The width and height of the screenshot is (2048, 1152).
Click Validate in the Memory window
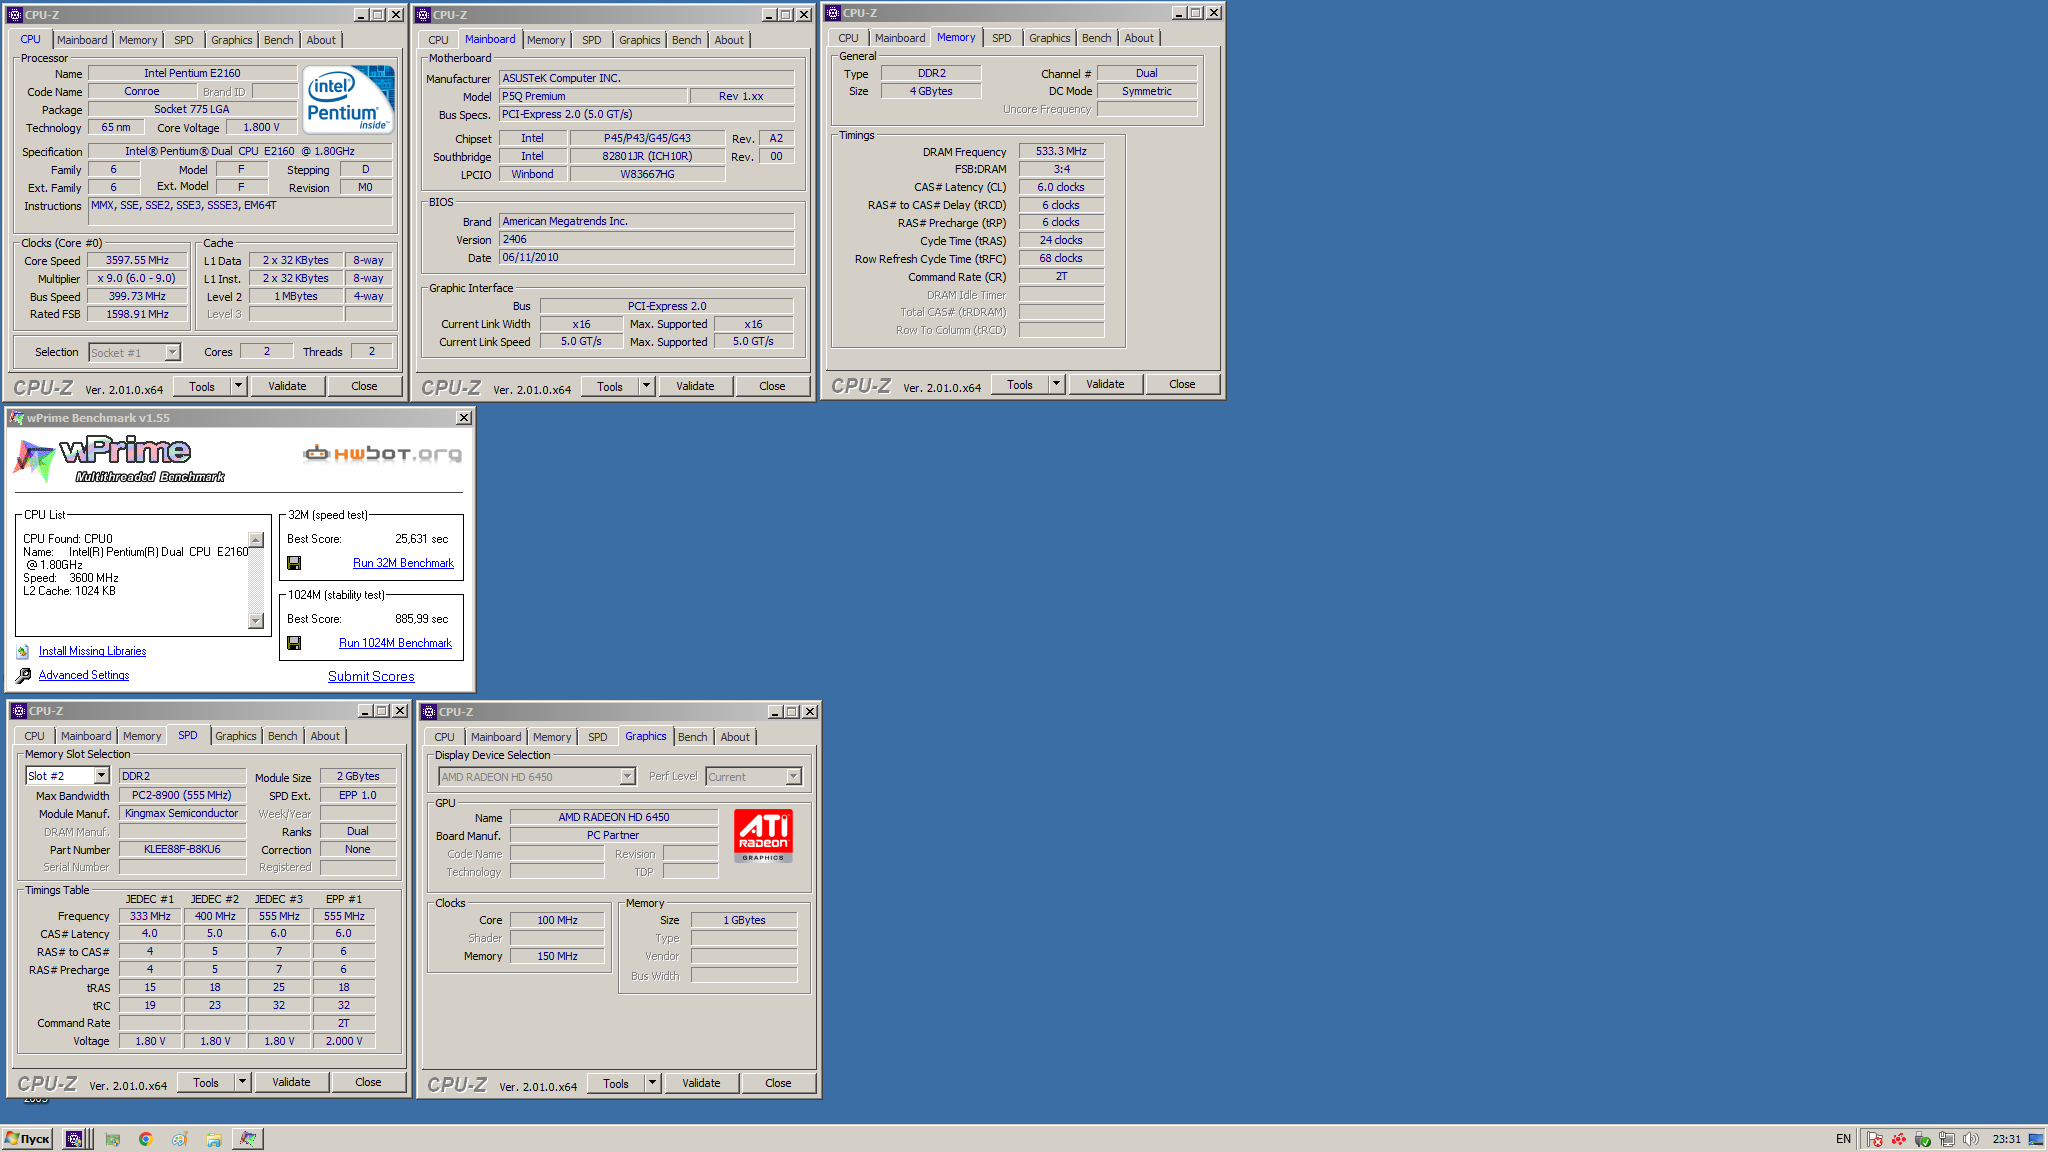pyautogui.click(x=1105, y=384)
